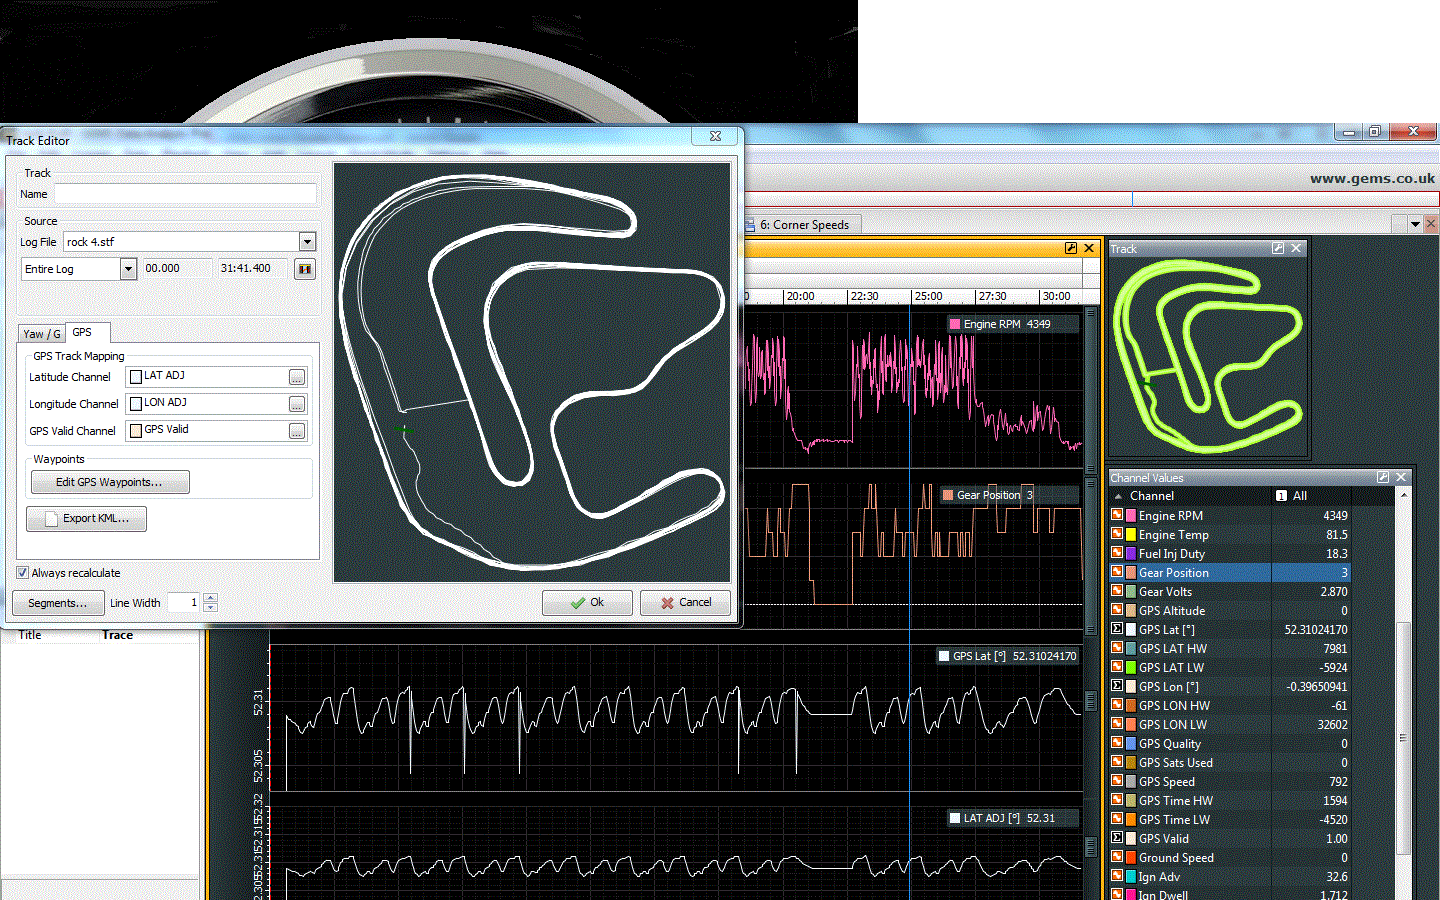Browse for Latitude Channel with ellipsis button
Image resolution: width=1440 pixels, height=900 pixels.
(x=297, y=377)
